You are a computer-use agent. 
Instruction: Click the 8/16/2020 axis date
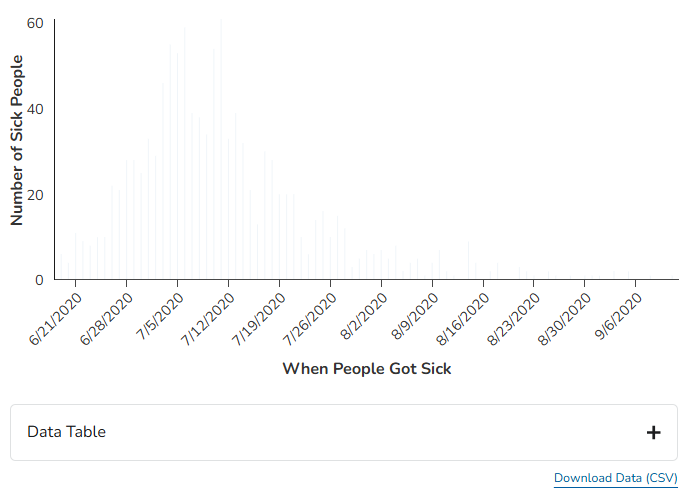(464, 320)
